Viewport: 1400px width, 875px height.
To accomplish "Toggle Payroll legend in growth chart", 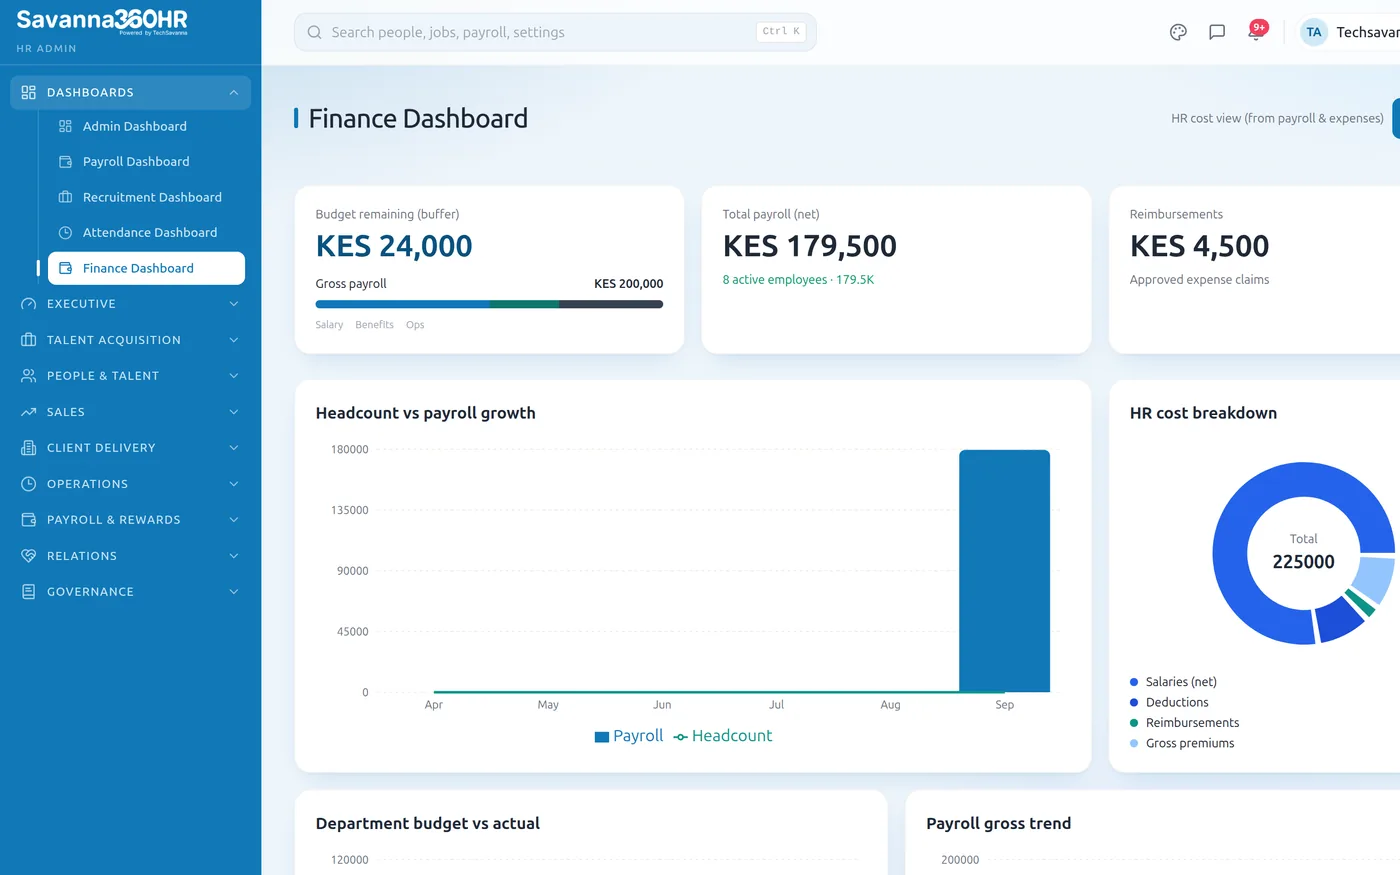I will 629,736.
